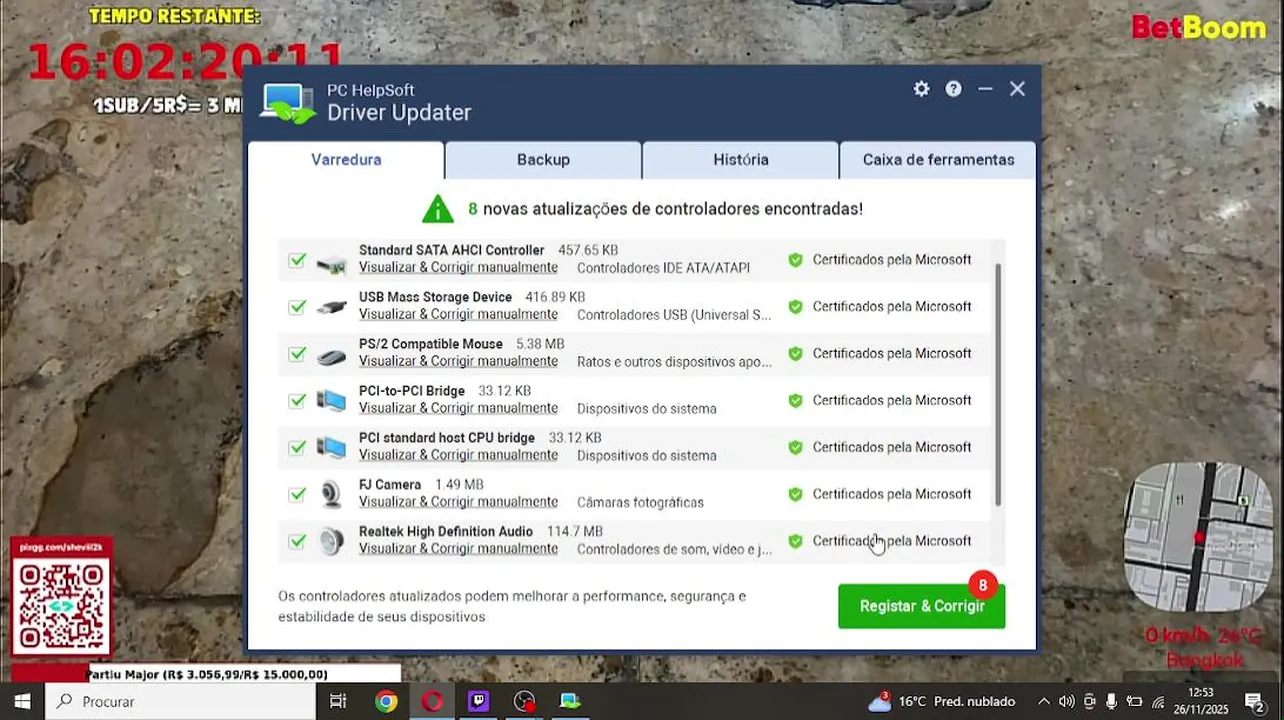Open the notification center icon
Image resolution: width=1284 pixels, height=720 pixels.
pyautogui.click(x=1253, y=702)
